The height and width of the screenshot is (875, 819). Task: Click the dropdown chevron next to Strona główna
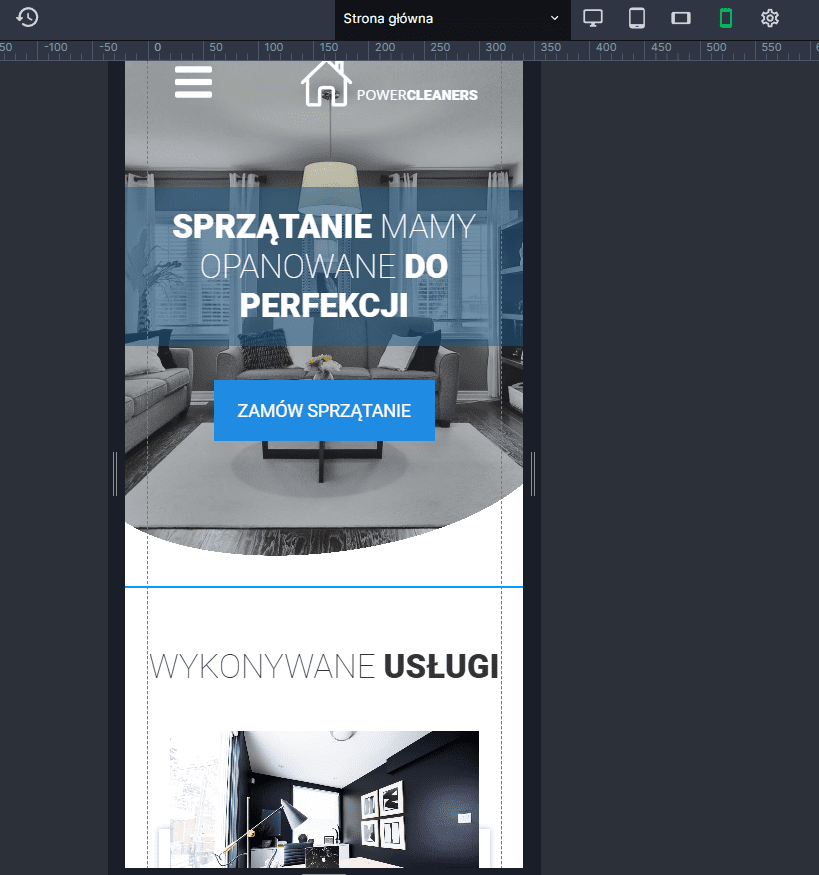click(x=555, y=18)
